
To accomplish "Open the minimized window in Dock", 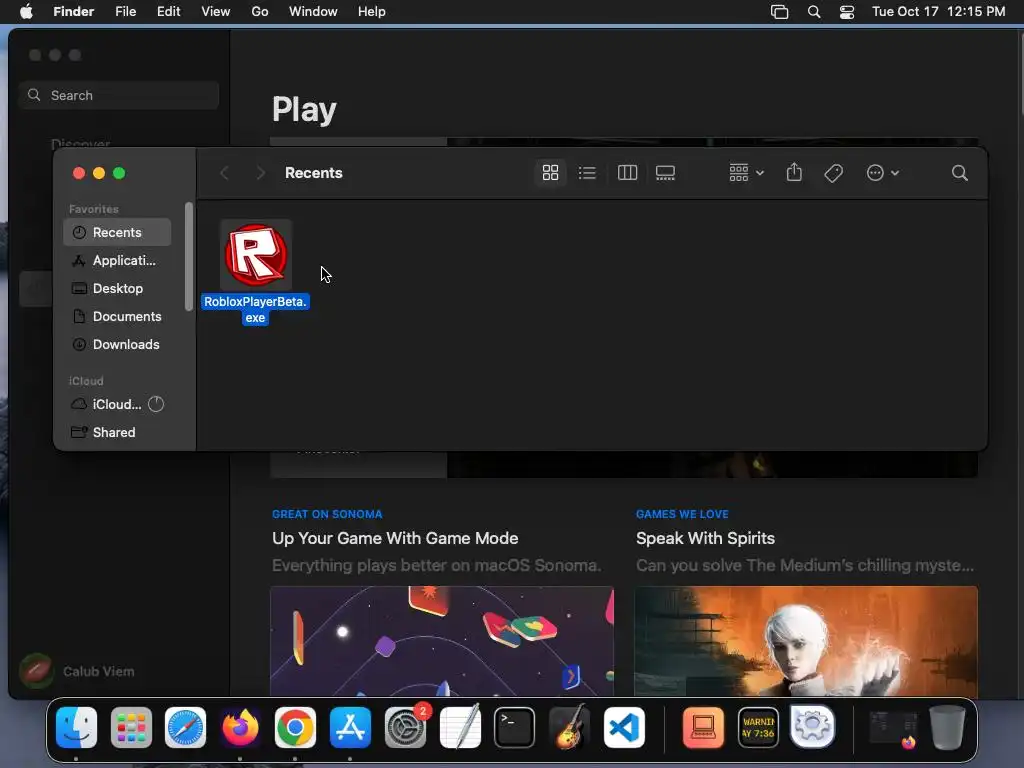I will (893, 728).
